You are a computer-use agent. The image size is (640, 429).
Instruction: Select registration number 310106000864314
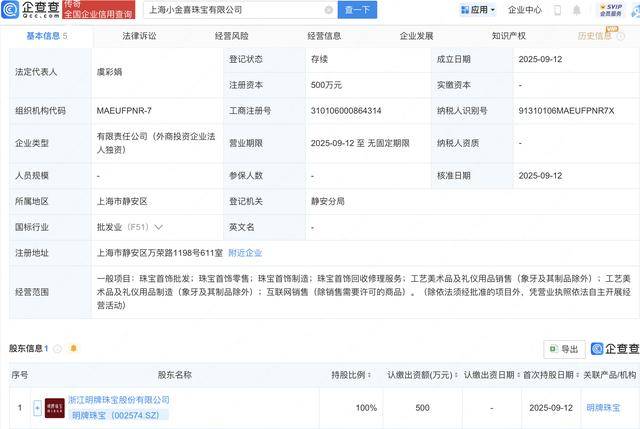[x=346, y=111]
